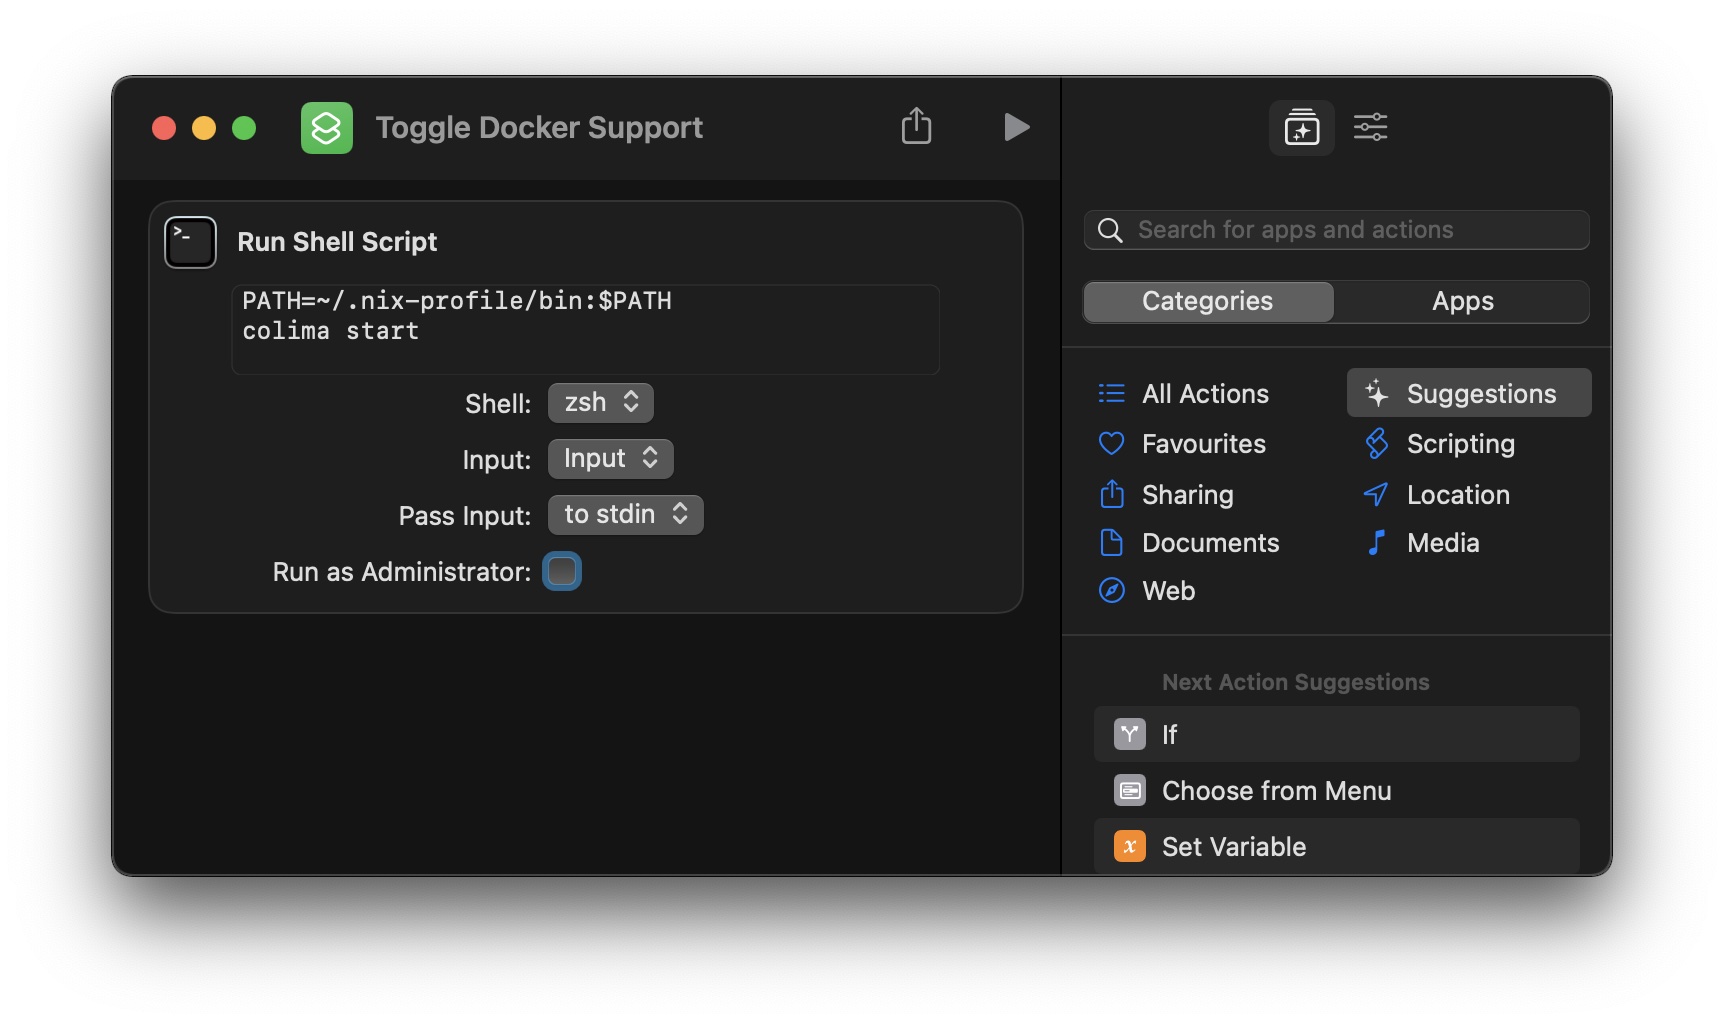The height and width of the screenshot is (1024, 1724).
Task: Open Favourites heart category
Action: tap(1111, 444)
